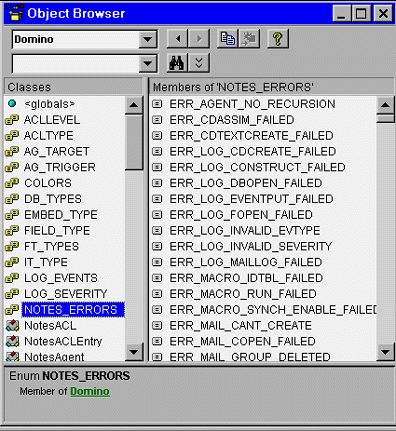The image size is (396, 431).
Task: Select ERR_MACRO_SYNCH_ENABLE_FAILED member
Action: pyautogui.click(x=273, y=310)
